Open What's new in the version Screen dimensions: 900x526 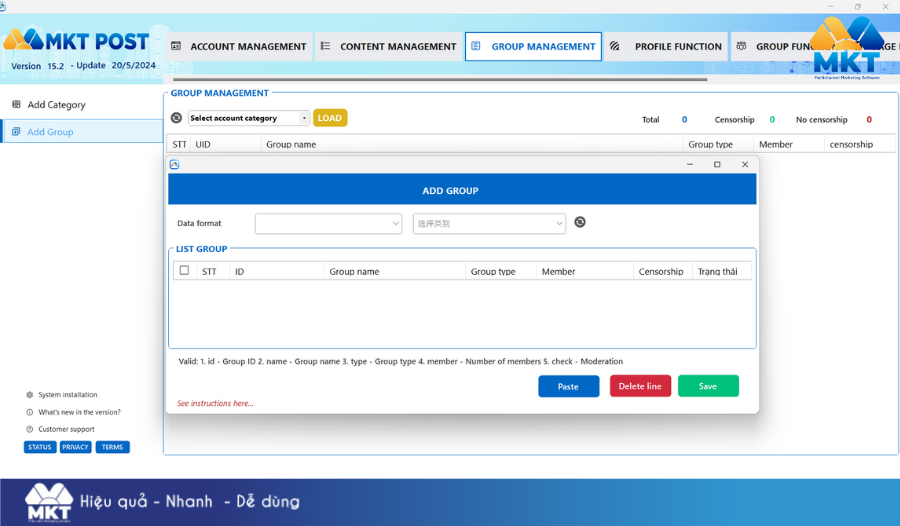(79, 412)
